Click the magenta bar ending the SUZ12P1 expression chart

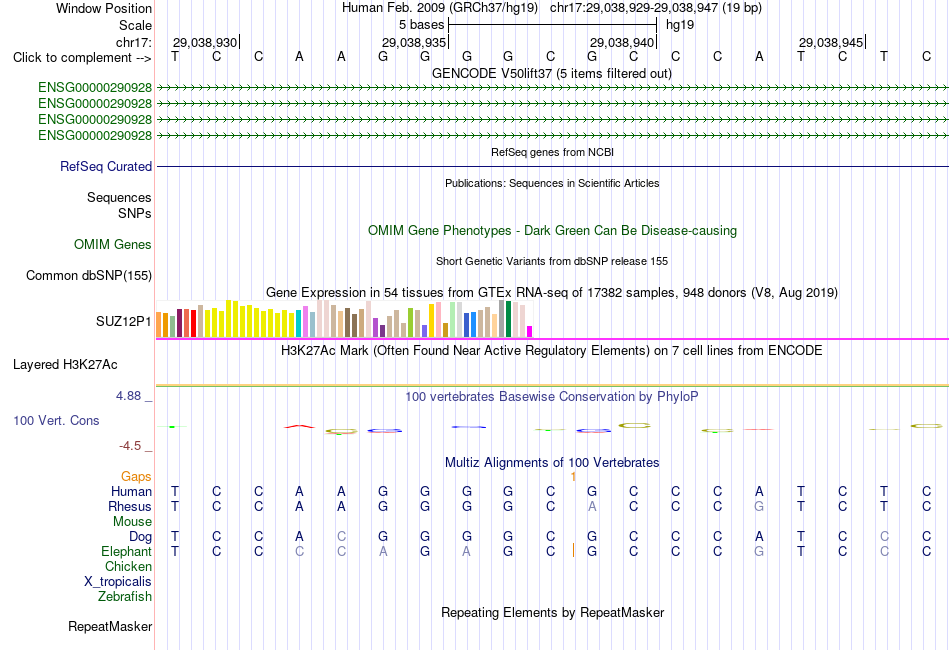[530, 331]
